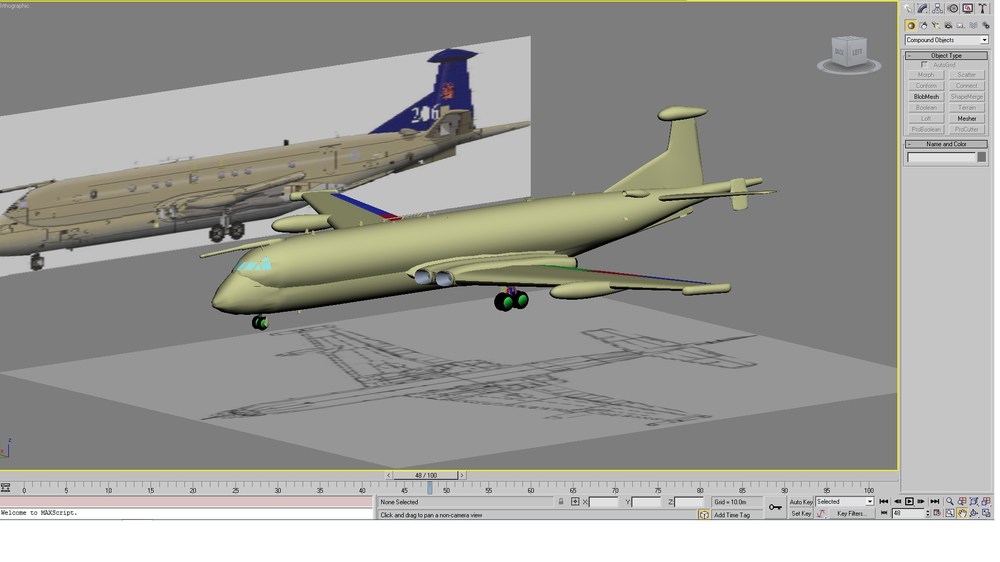This screenshot has width=1000, height=562.
Task: Open the Utilities hammer panel tab
Action: tap(983, 8)
